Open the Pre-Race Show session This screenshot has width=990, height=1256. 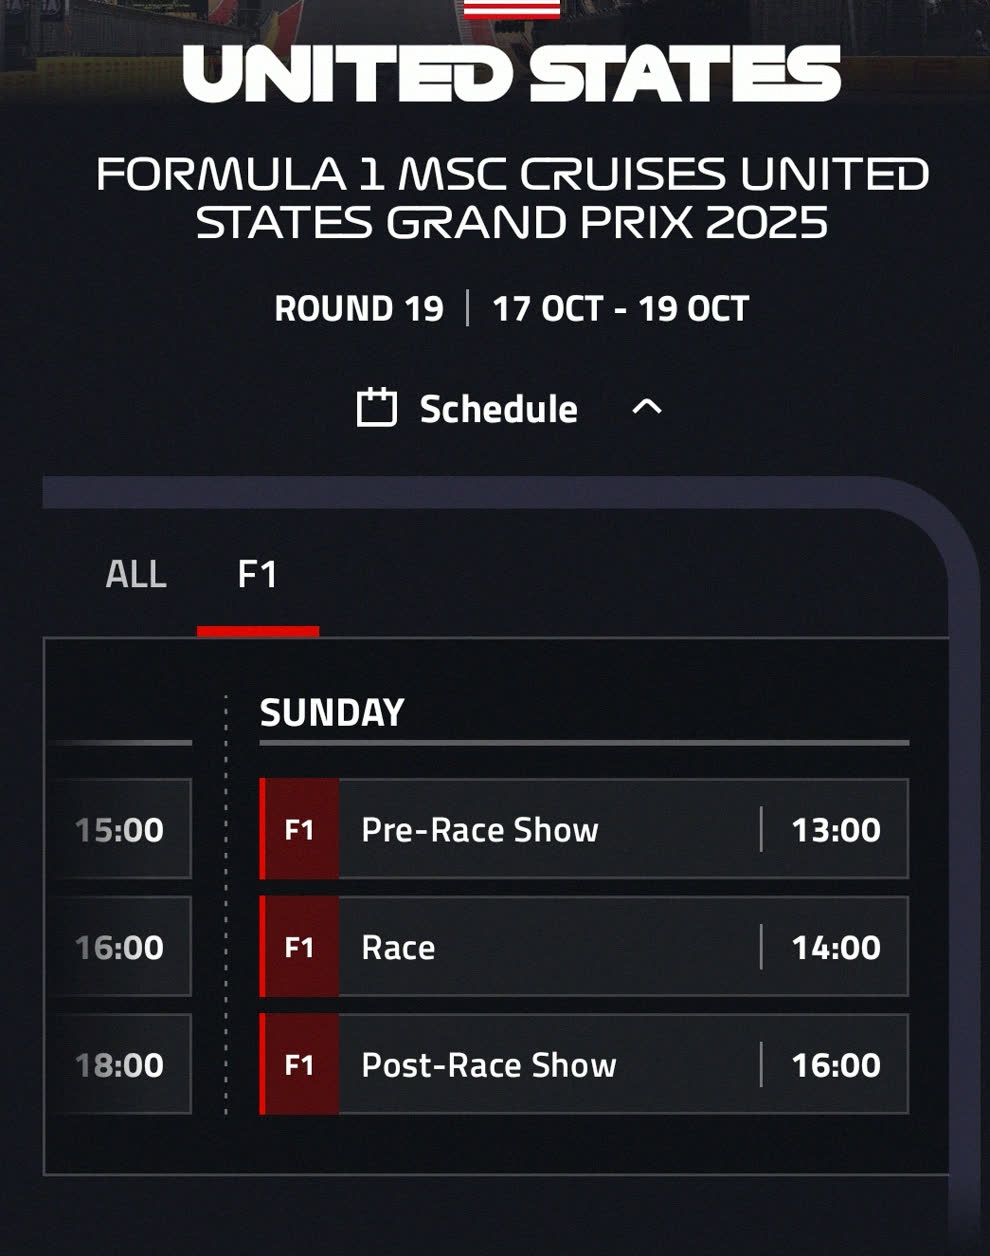480,830
